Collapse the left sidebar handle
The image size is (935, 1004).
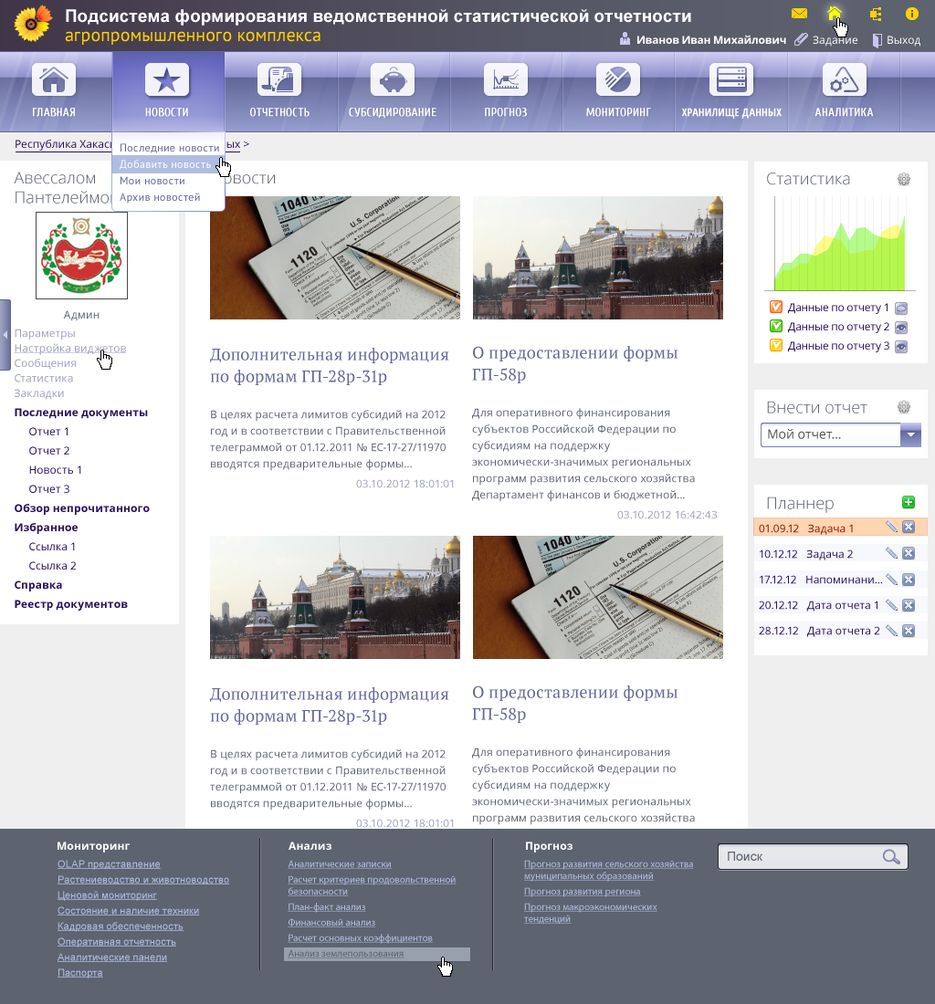pyautogui.click(x=5, y=335)
